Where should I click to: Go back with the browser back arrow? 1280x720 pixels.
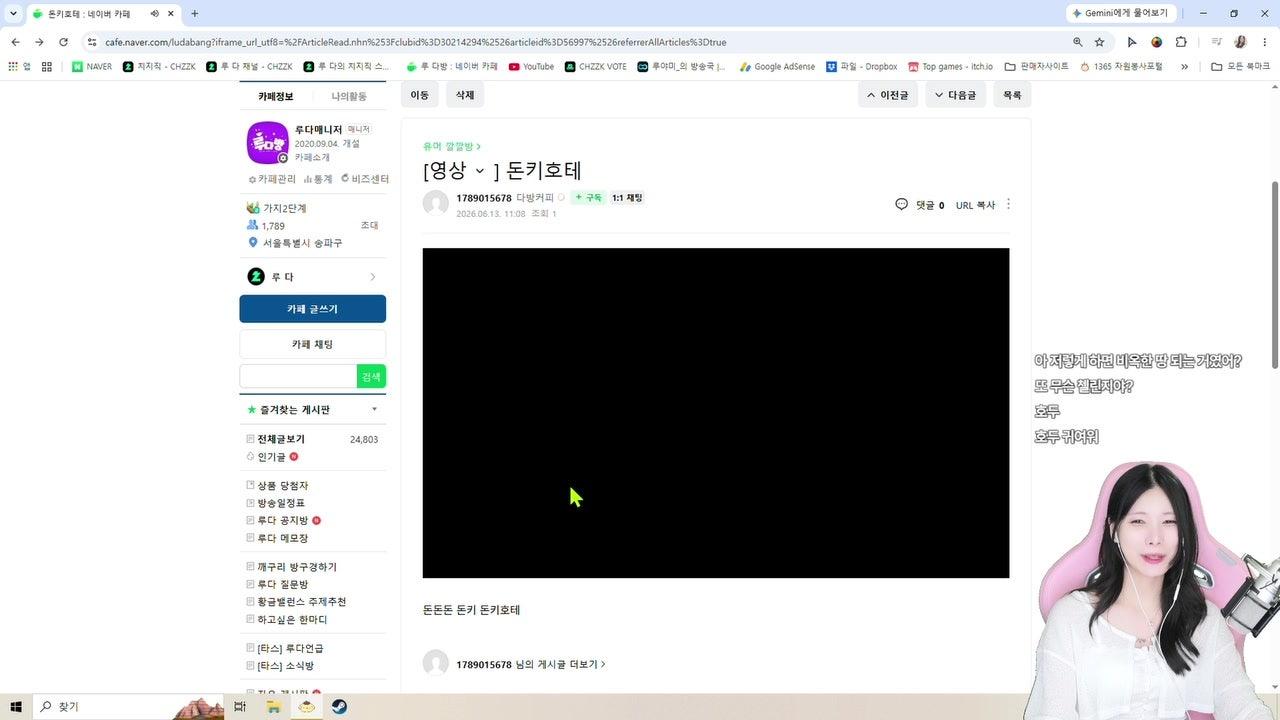click(x=15, y=42)
